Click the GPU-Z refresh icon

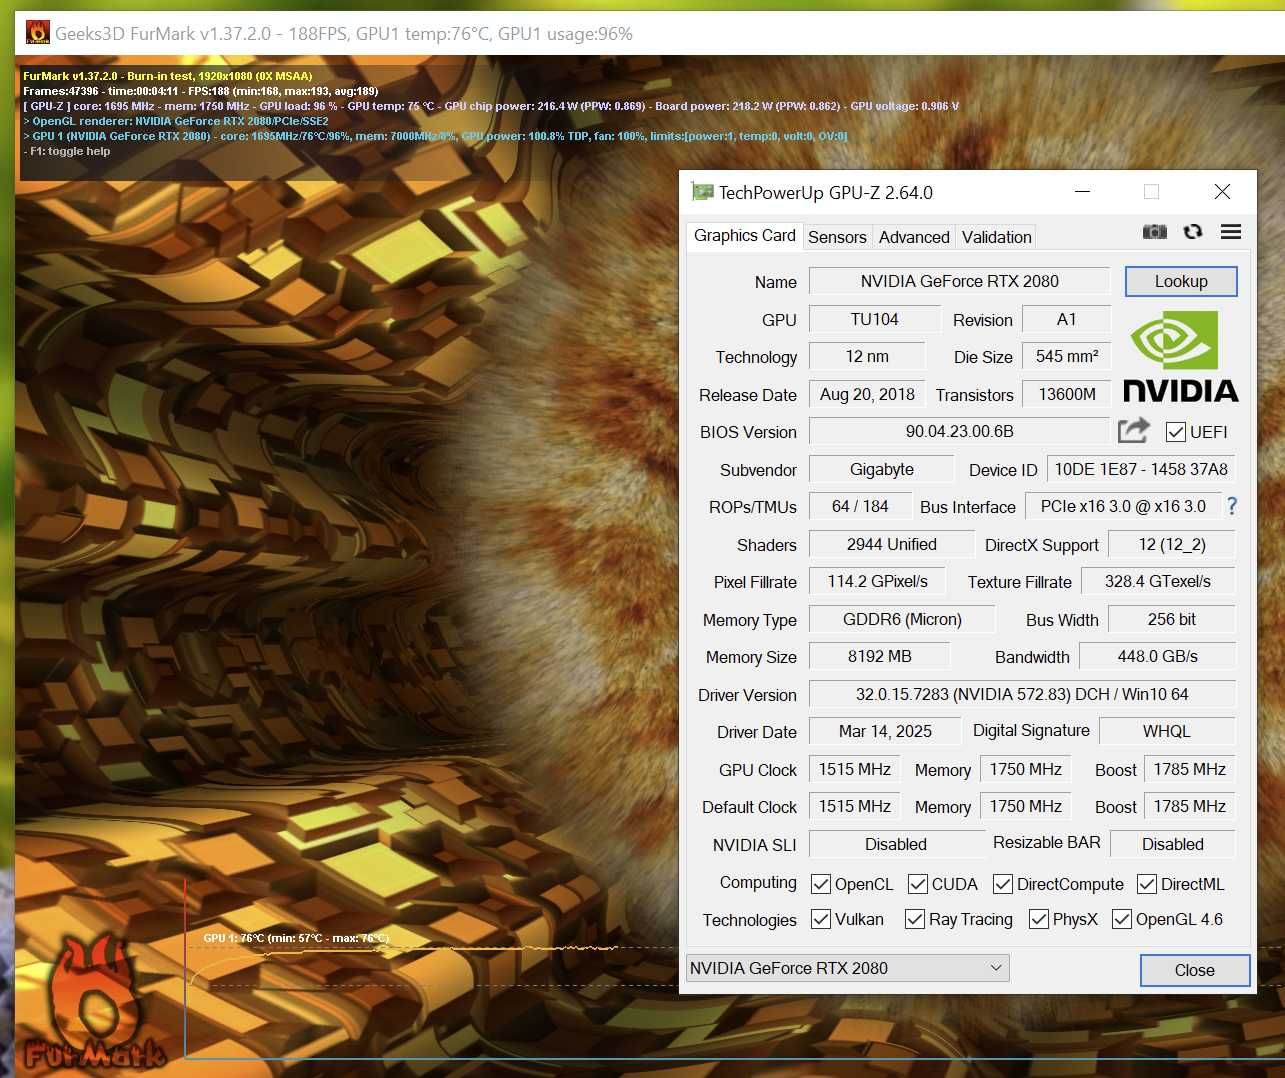(x=1192, y=232)
